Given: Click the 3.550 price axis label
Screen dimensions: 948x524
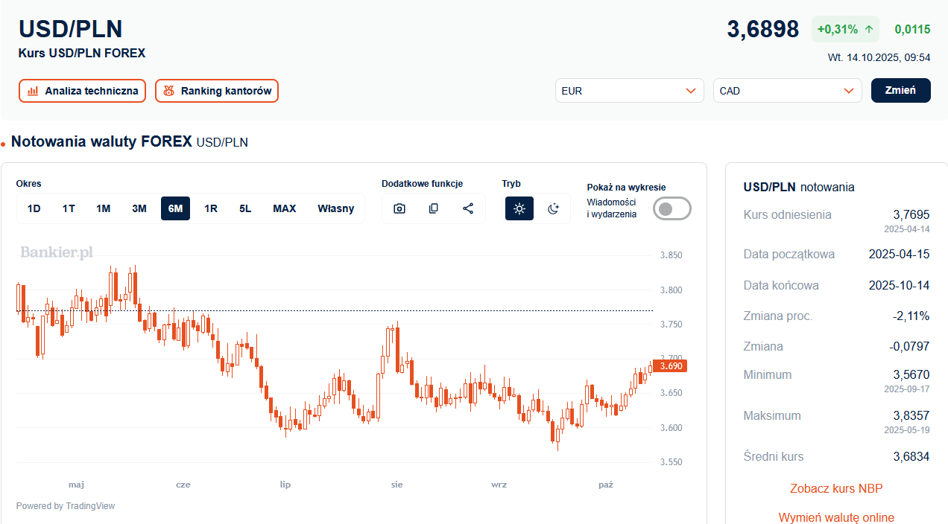Looking at the screenshot, I should (x=671, y=462).
